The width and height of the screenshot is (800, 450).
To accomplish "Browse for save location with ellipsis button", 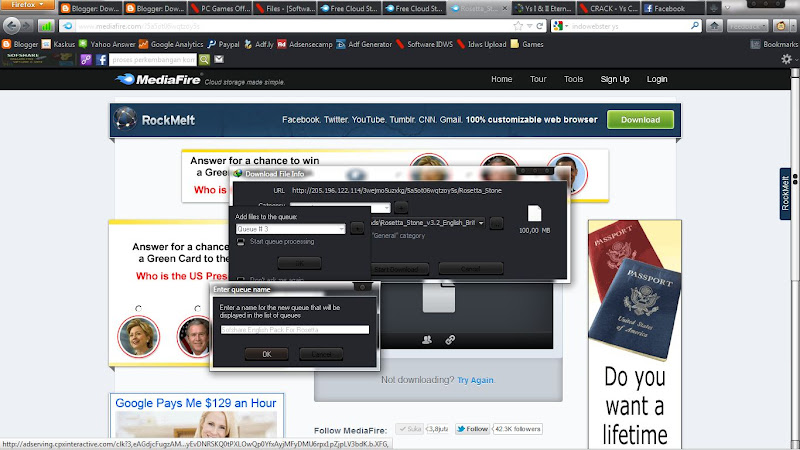I will pos(496,223).
